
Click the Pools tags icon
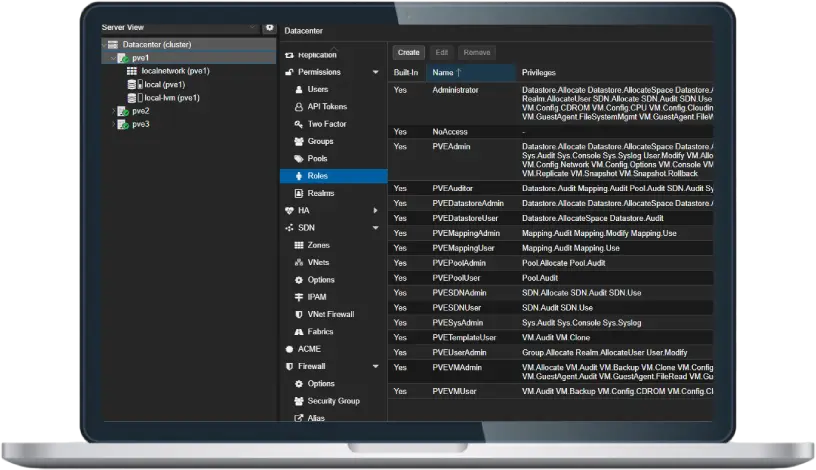coord(299,159)
